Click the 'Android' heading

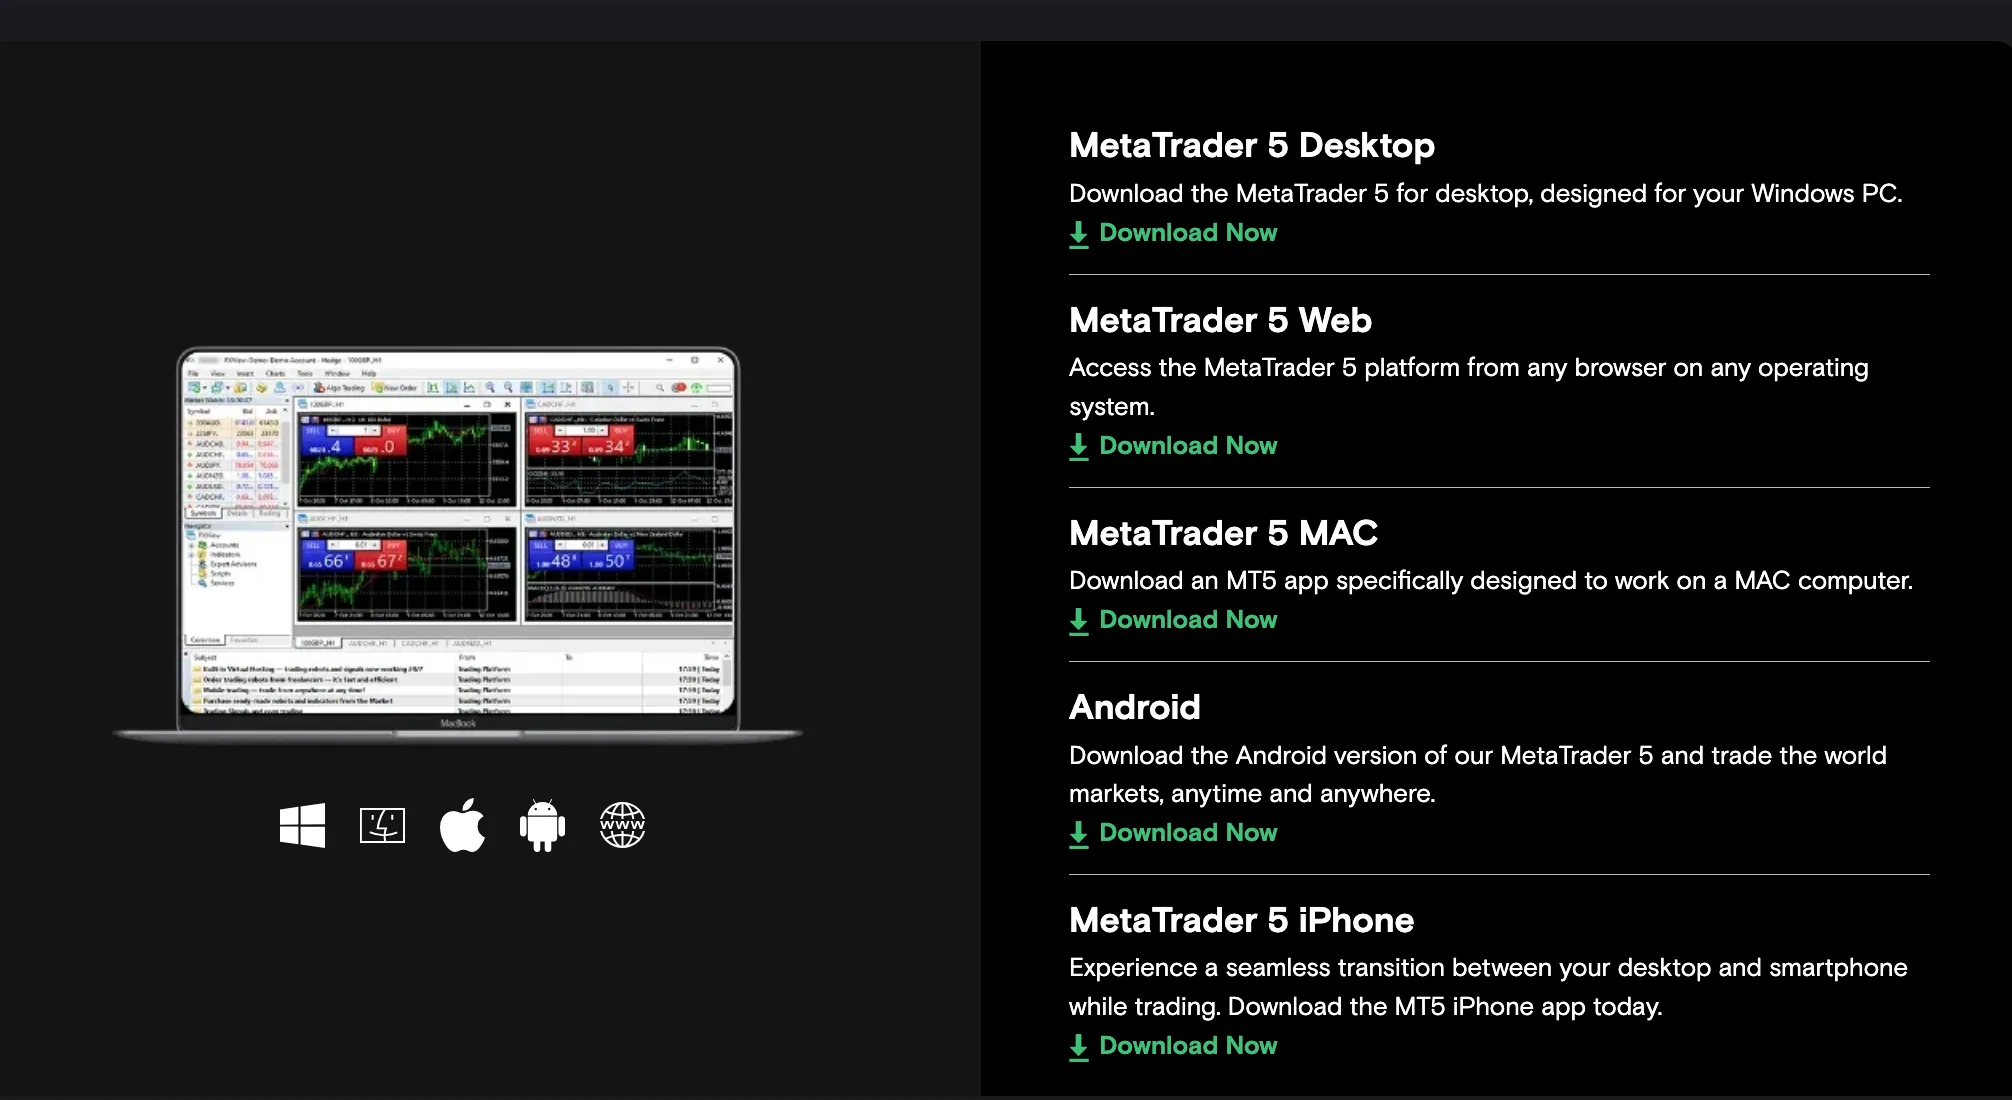(x=1134, y=707)
